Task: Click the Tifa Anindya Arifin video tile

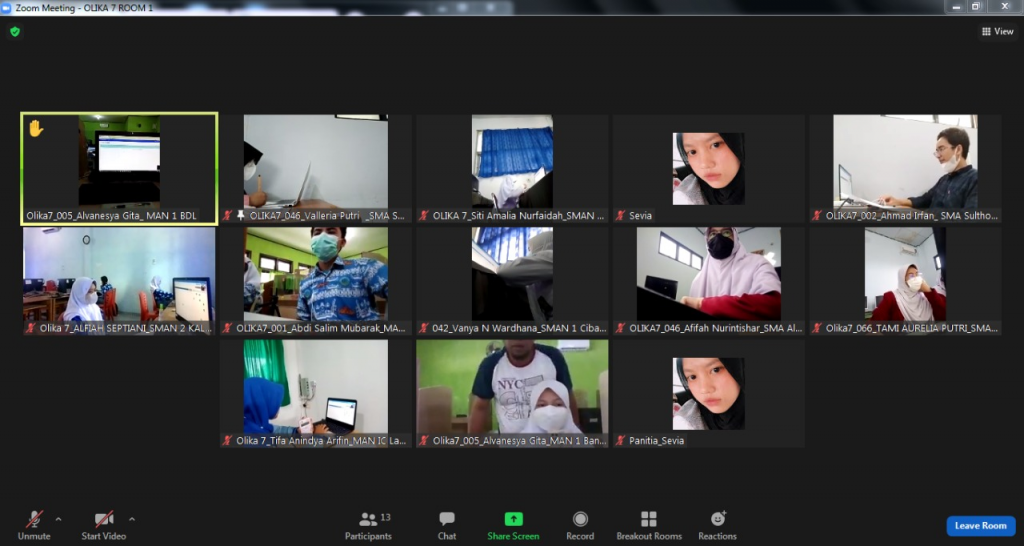Action: (316, 393)
